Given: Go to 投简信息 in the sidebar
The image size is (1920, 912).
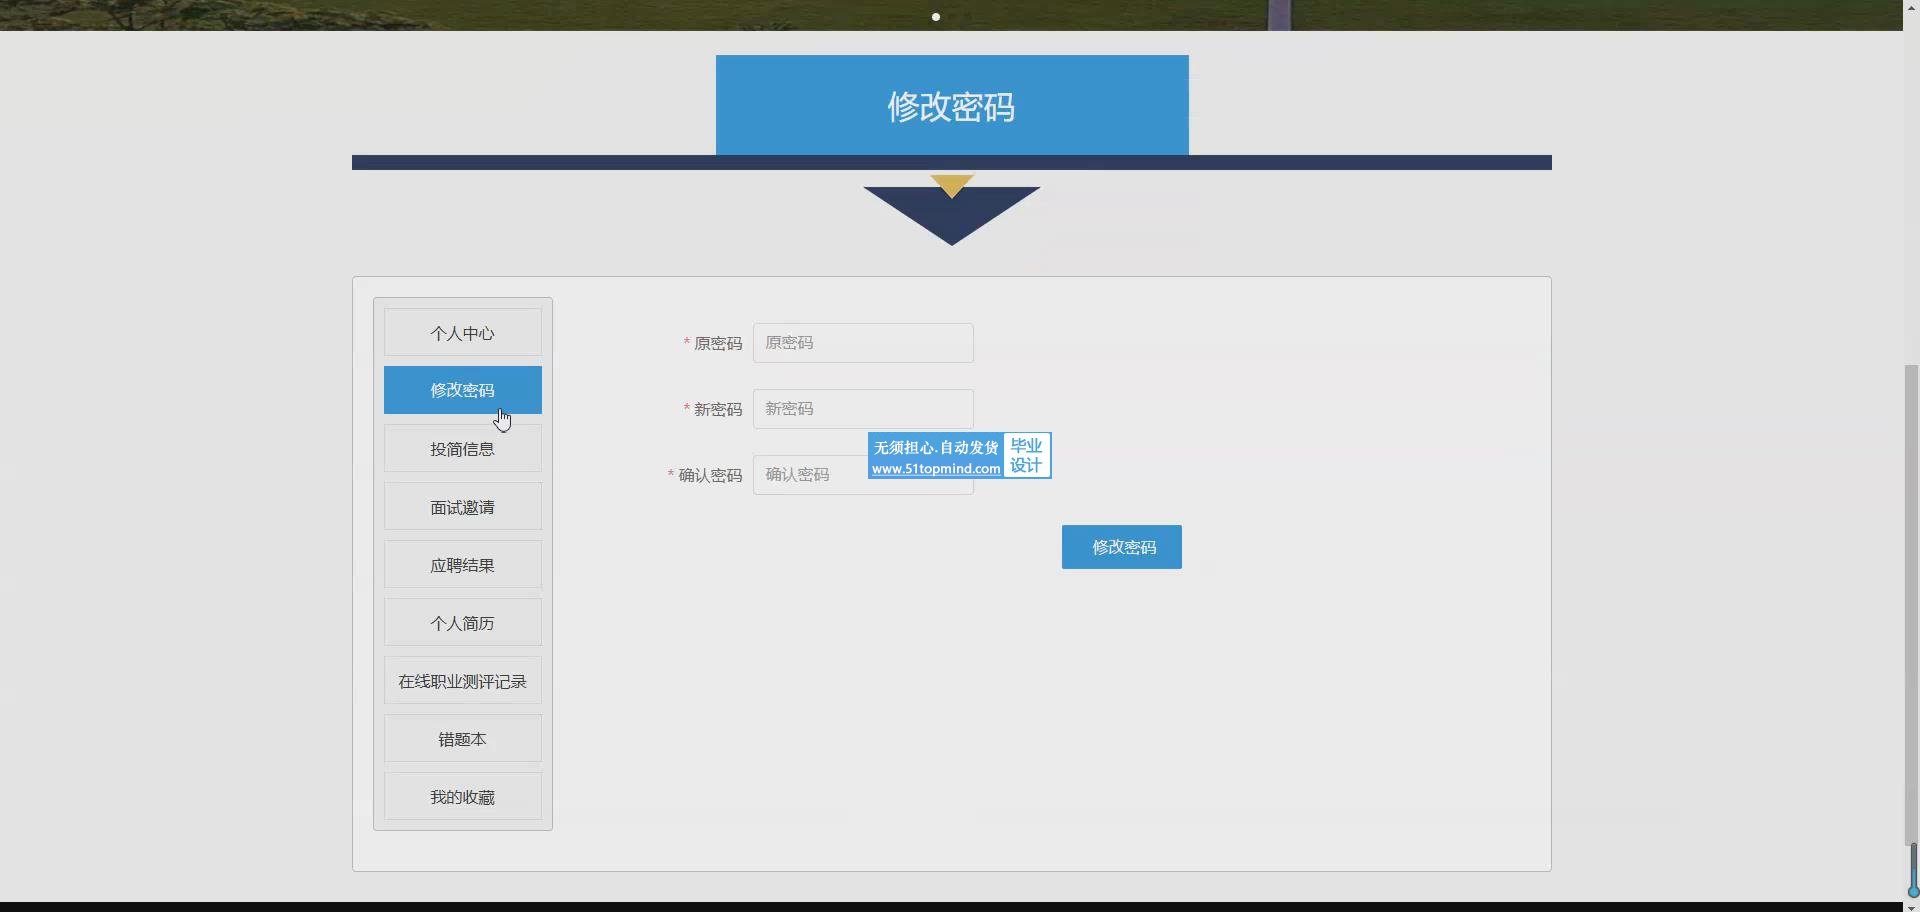Looking at the screenshot, I should [x=462, y=449].
